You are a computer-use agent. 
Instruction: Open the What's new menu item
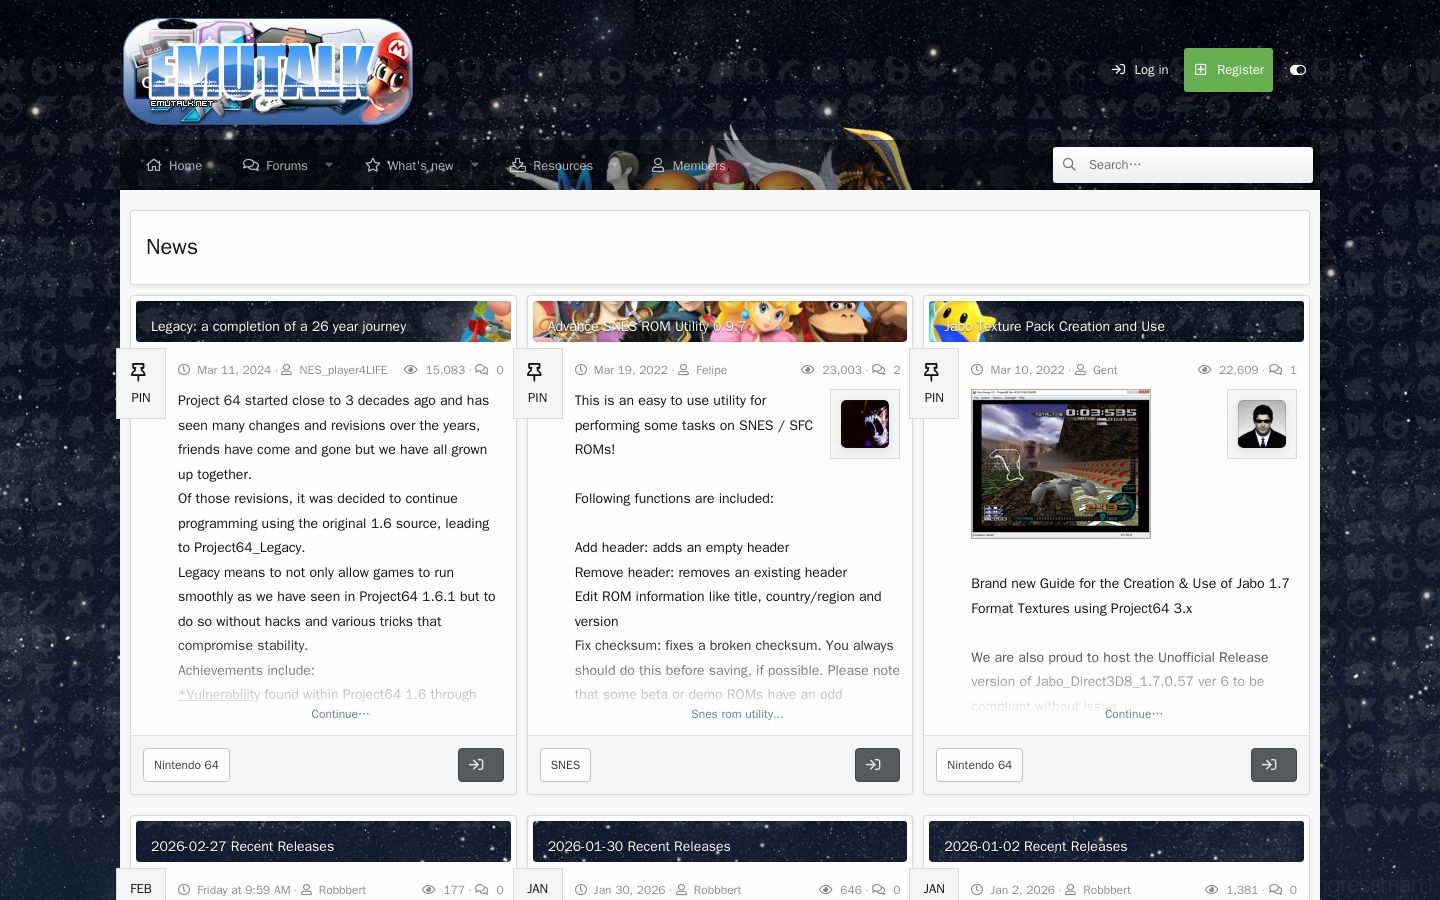(x=409, y=166)
